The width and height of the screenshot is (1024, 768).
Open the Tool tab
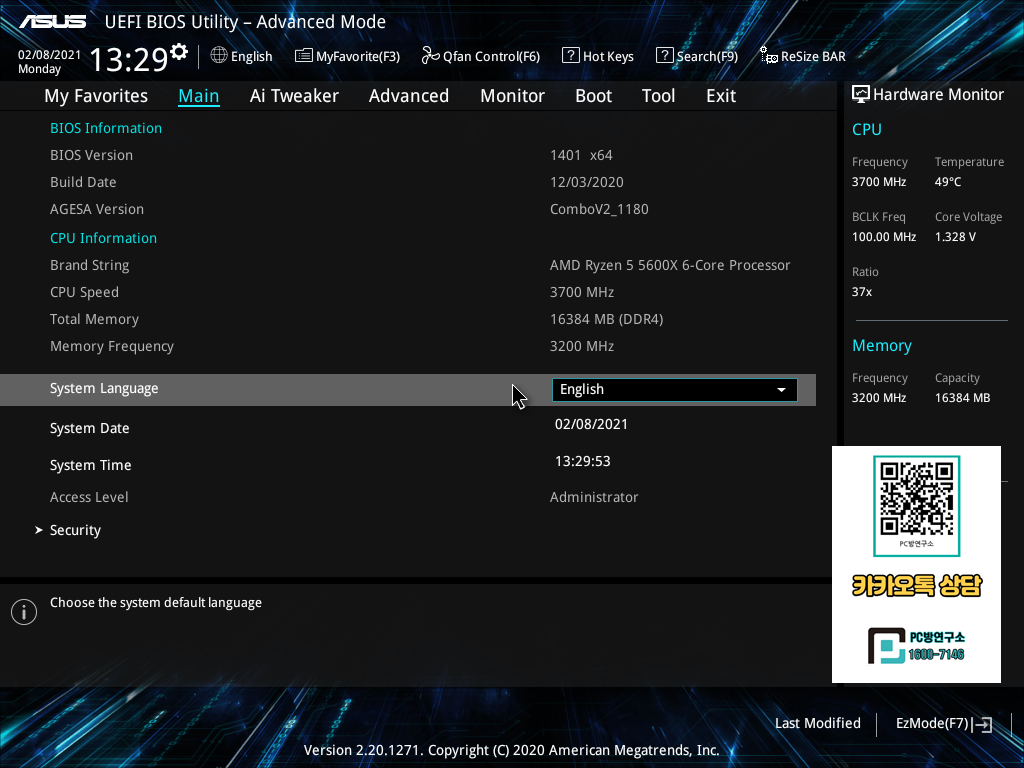coord(658,96)
